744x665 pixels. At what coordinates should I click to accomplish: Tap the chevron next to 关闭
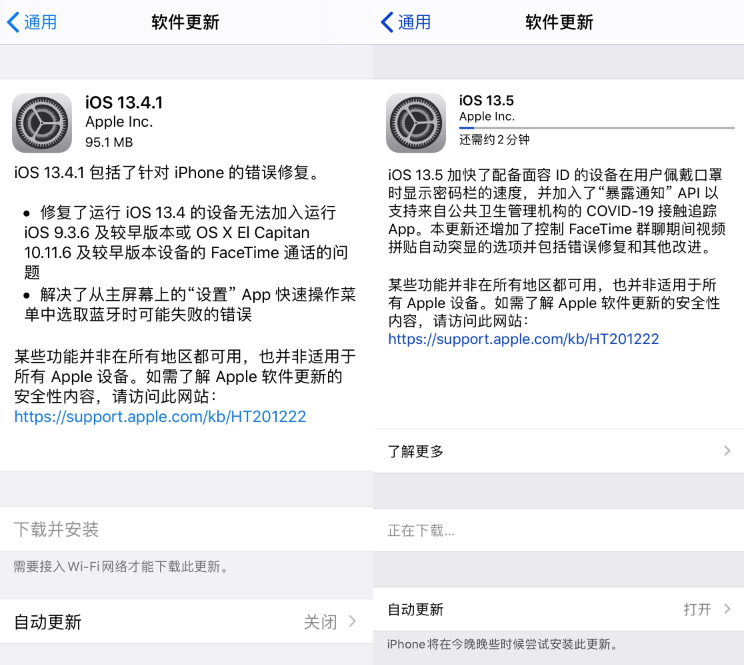tap(352, 621)
